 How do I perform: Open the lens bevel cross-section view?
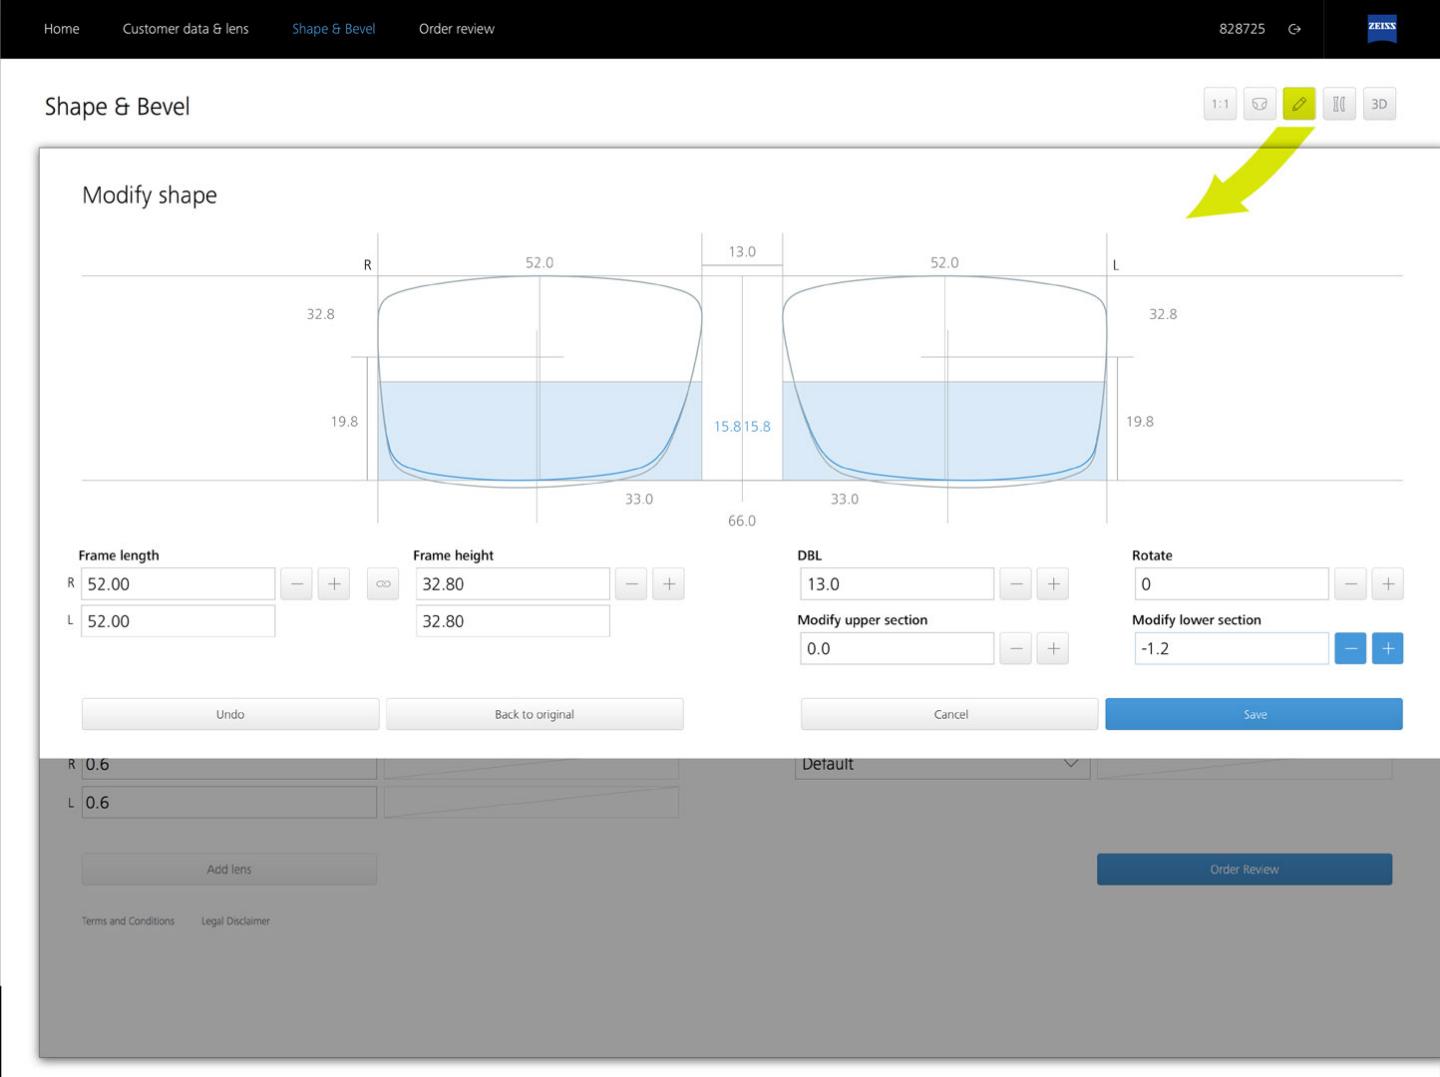coord(1339,103)
